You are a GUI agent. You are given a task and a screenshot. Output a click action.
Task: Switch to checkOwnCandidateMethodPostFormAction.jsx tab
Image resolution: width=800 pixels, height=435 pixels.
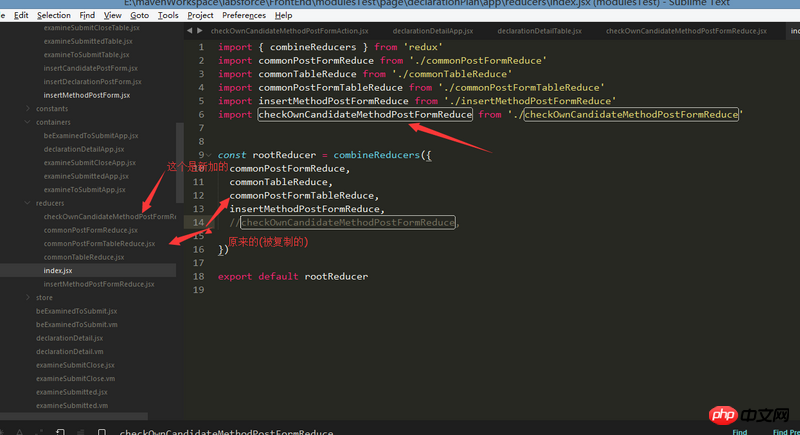(x=289, y=31)
